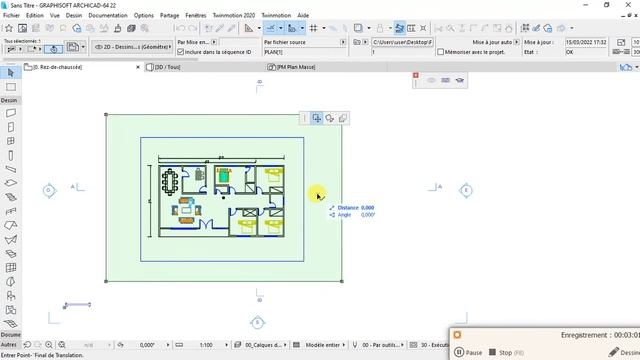
Task: Click the source file path field
Action: point(402,42)
